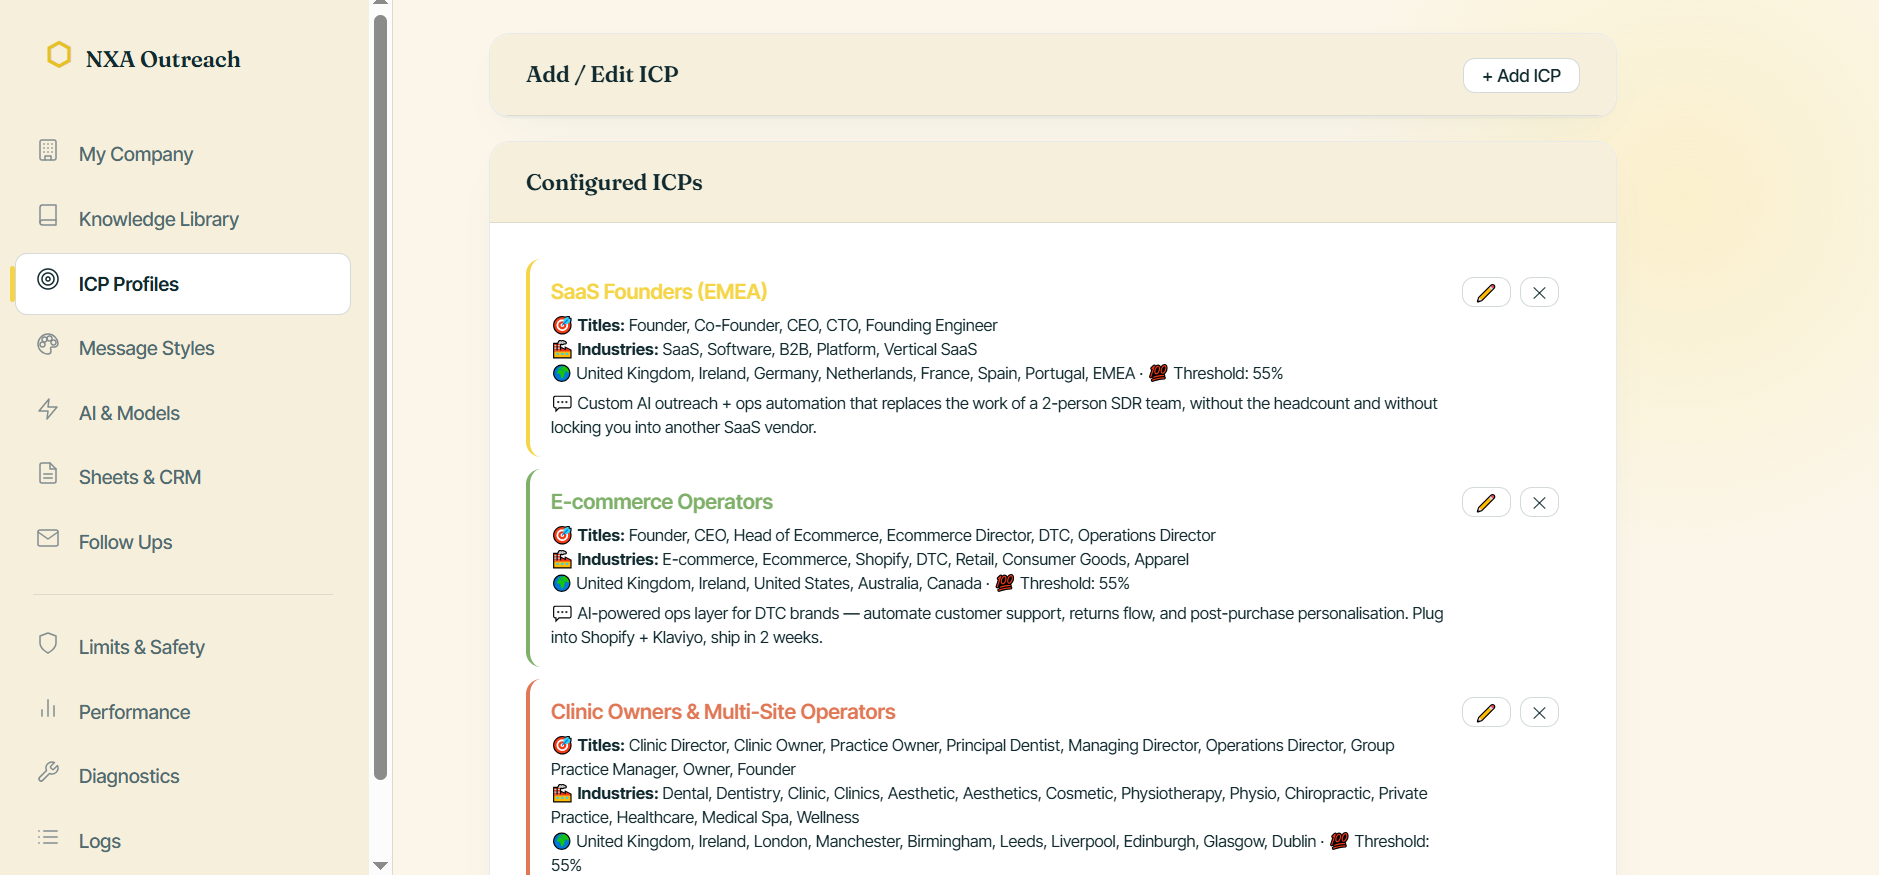
Task: Select the ICP Profiles menu item
Action: (183, 284)
